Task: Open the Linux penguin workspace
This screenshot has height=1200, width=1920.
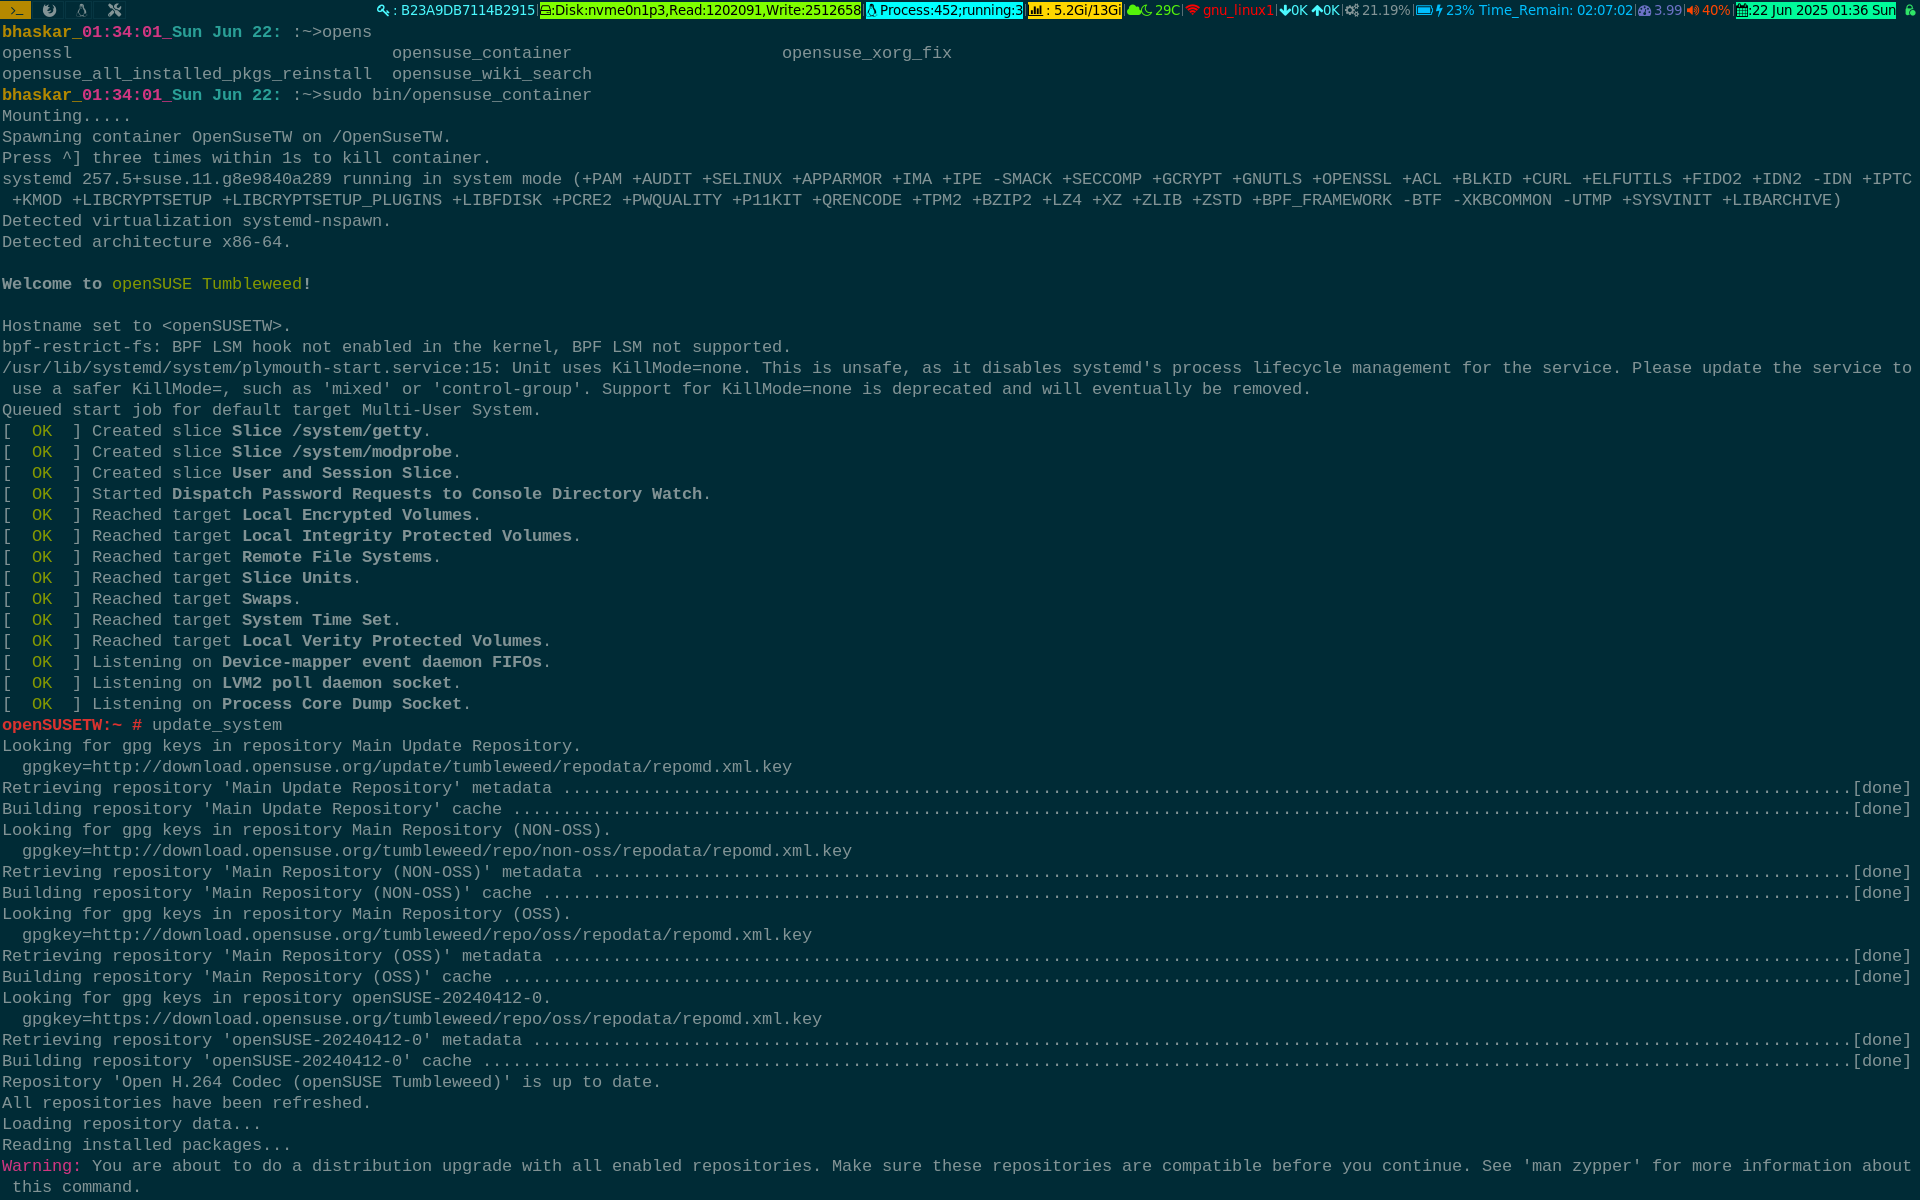Action: pos(82,10)
